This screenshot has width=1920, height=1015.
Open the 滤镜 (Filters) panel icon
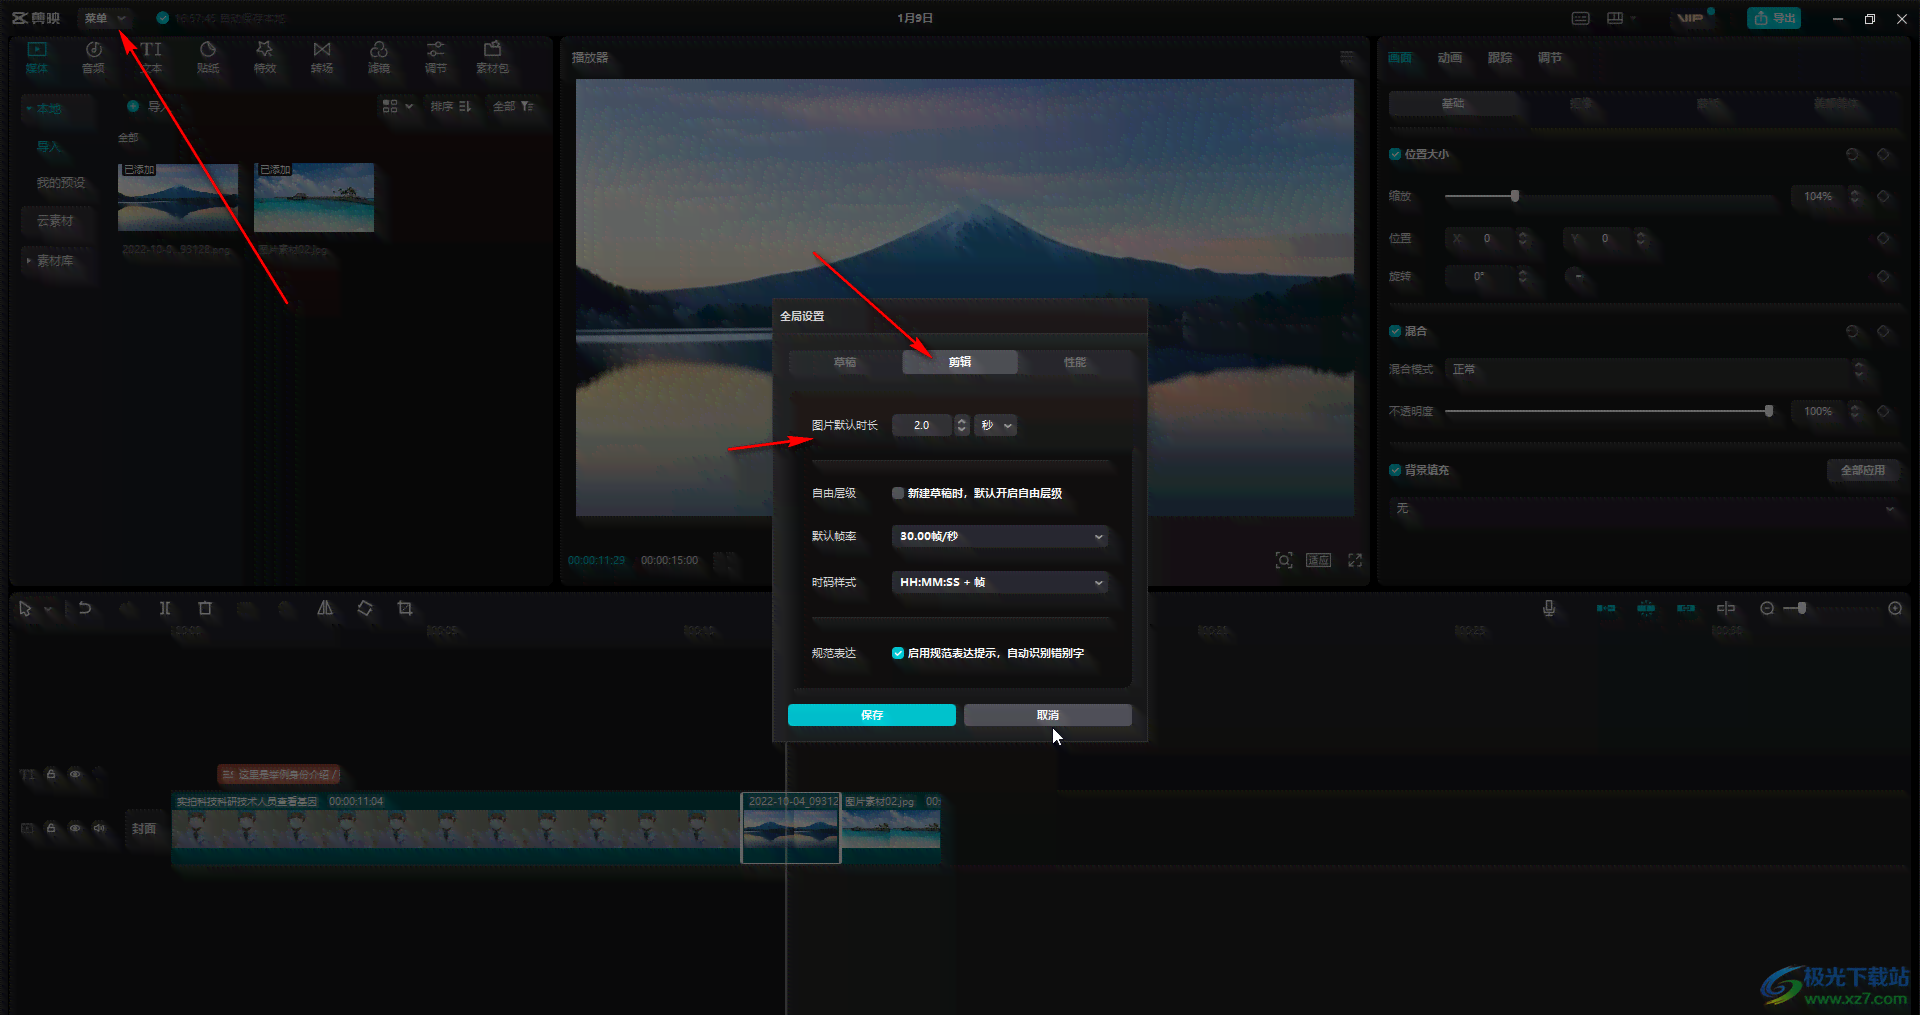click(x=379, y=57)
